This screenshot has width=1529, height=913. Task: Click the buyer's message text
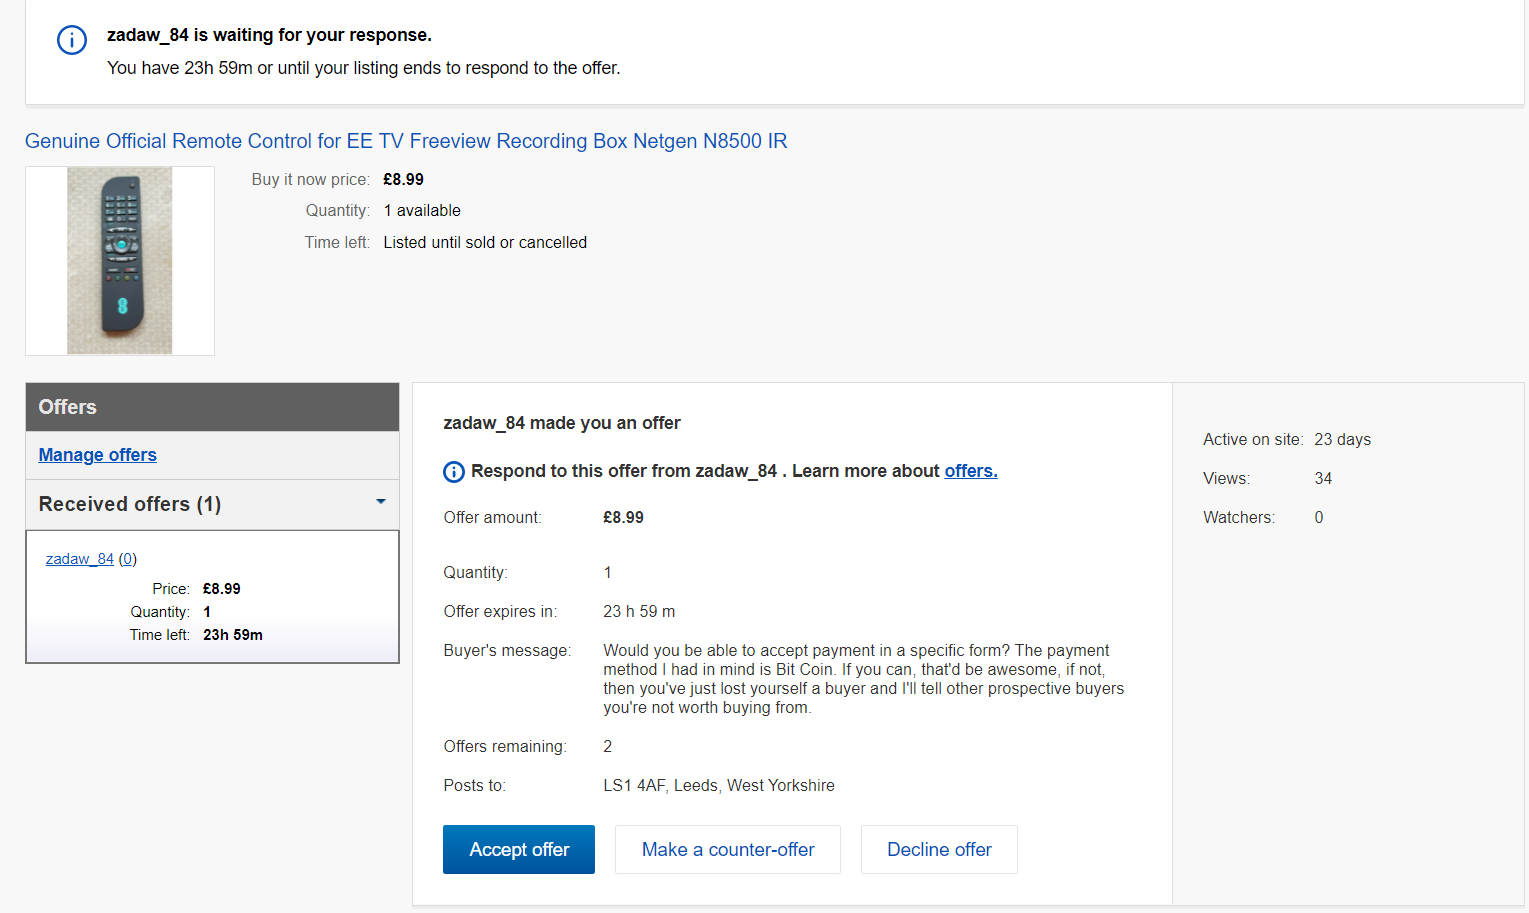(x=863, y=678)
